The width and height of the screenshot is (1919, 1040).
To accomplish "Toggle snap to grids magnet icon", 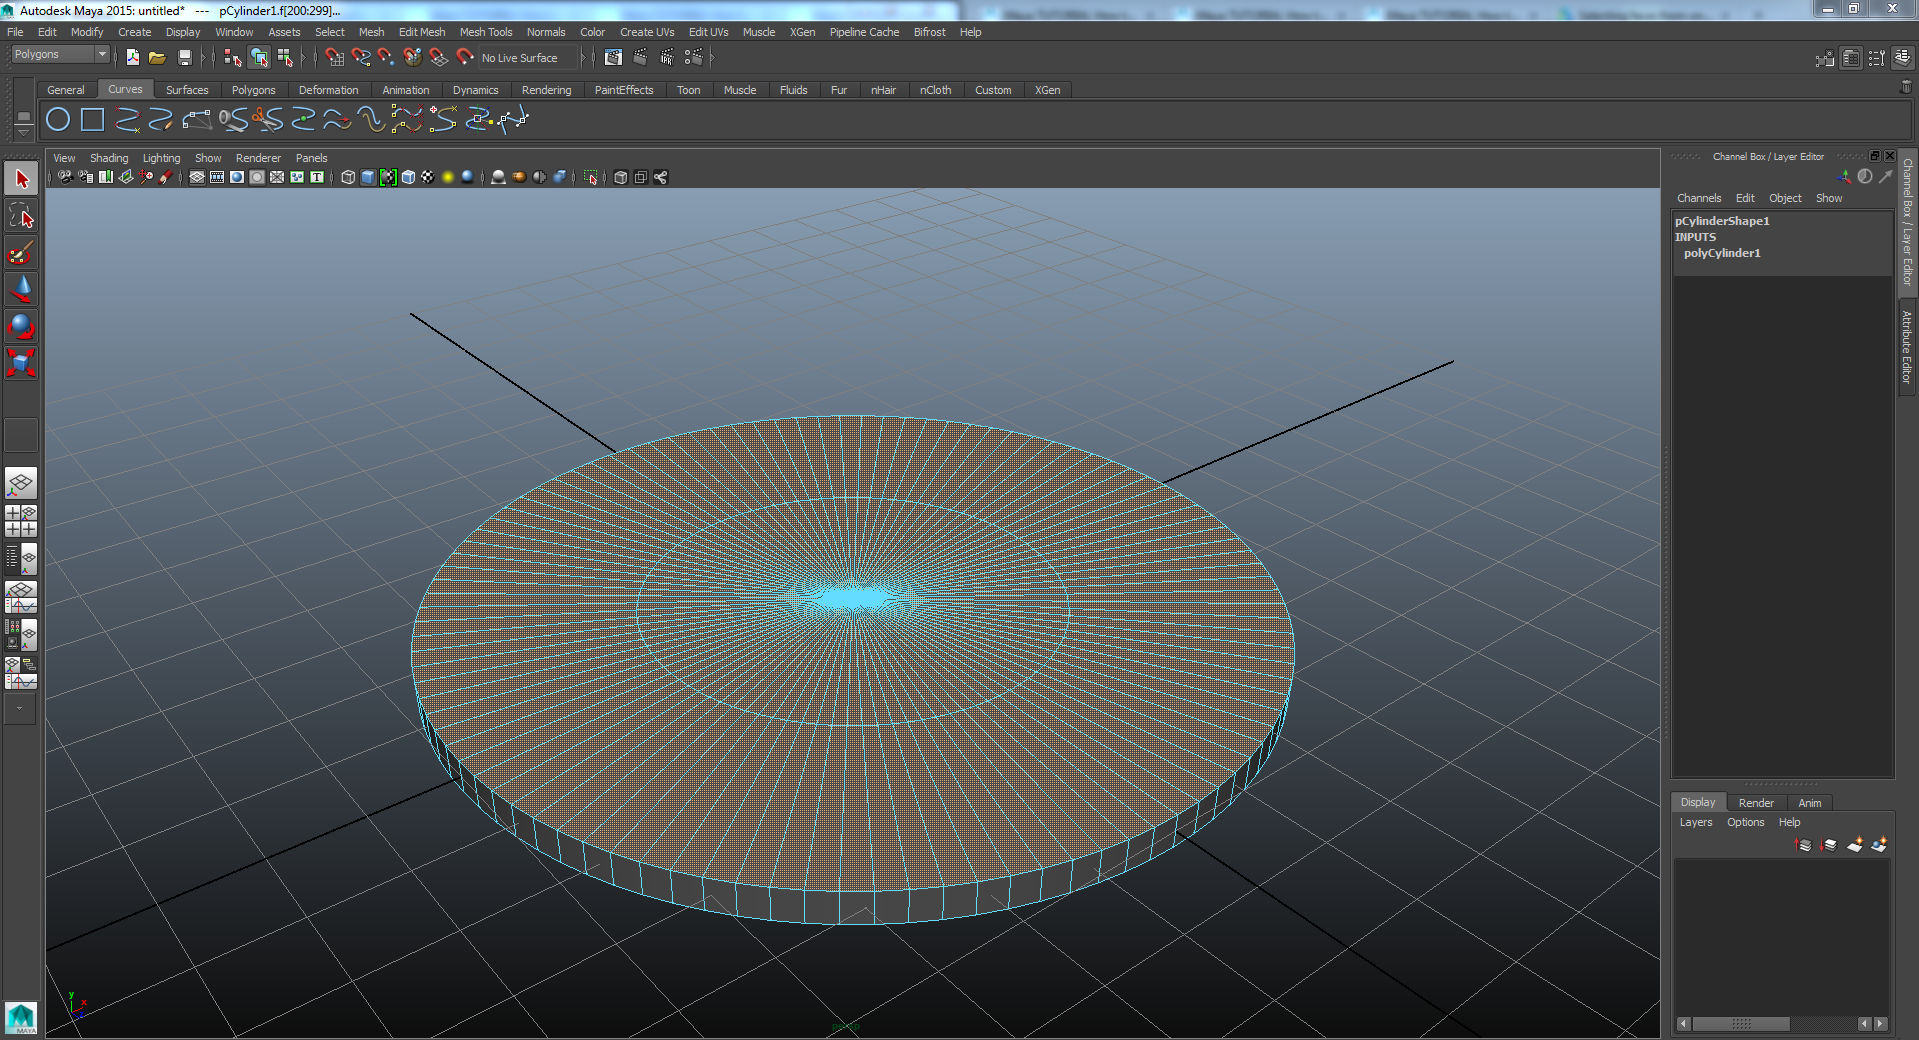I will click(x=334, y=57).
